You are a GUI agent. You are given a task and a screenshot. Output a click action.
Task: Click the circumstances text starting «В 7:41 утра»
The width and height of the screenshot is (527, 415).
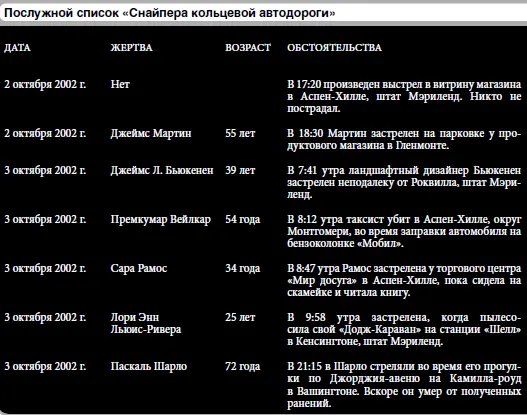coord(404,182)
